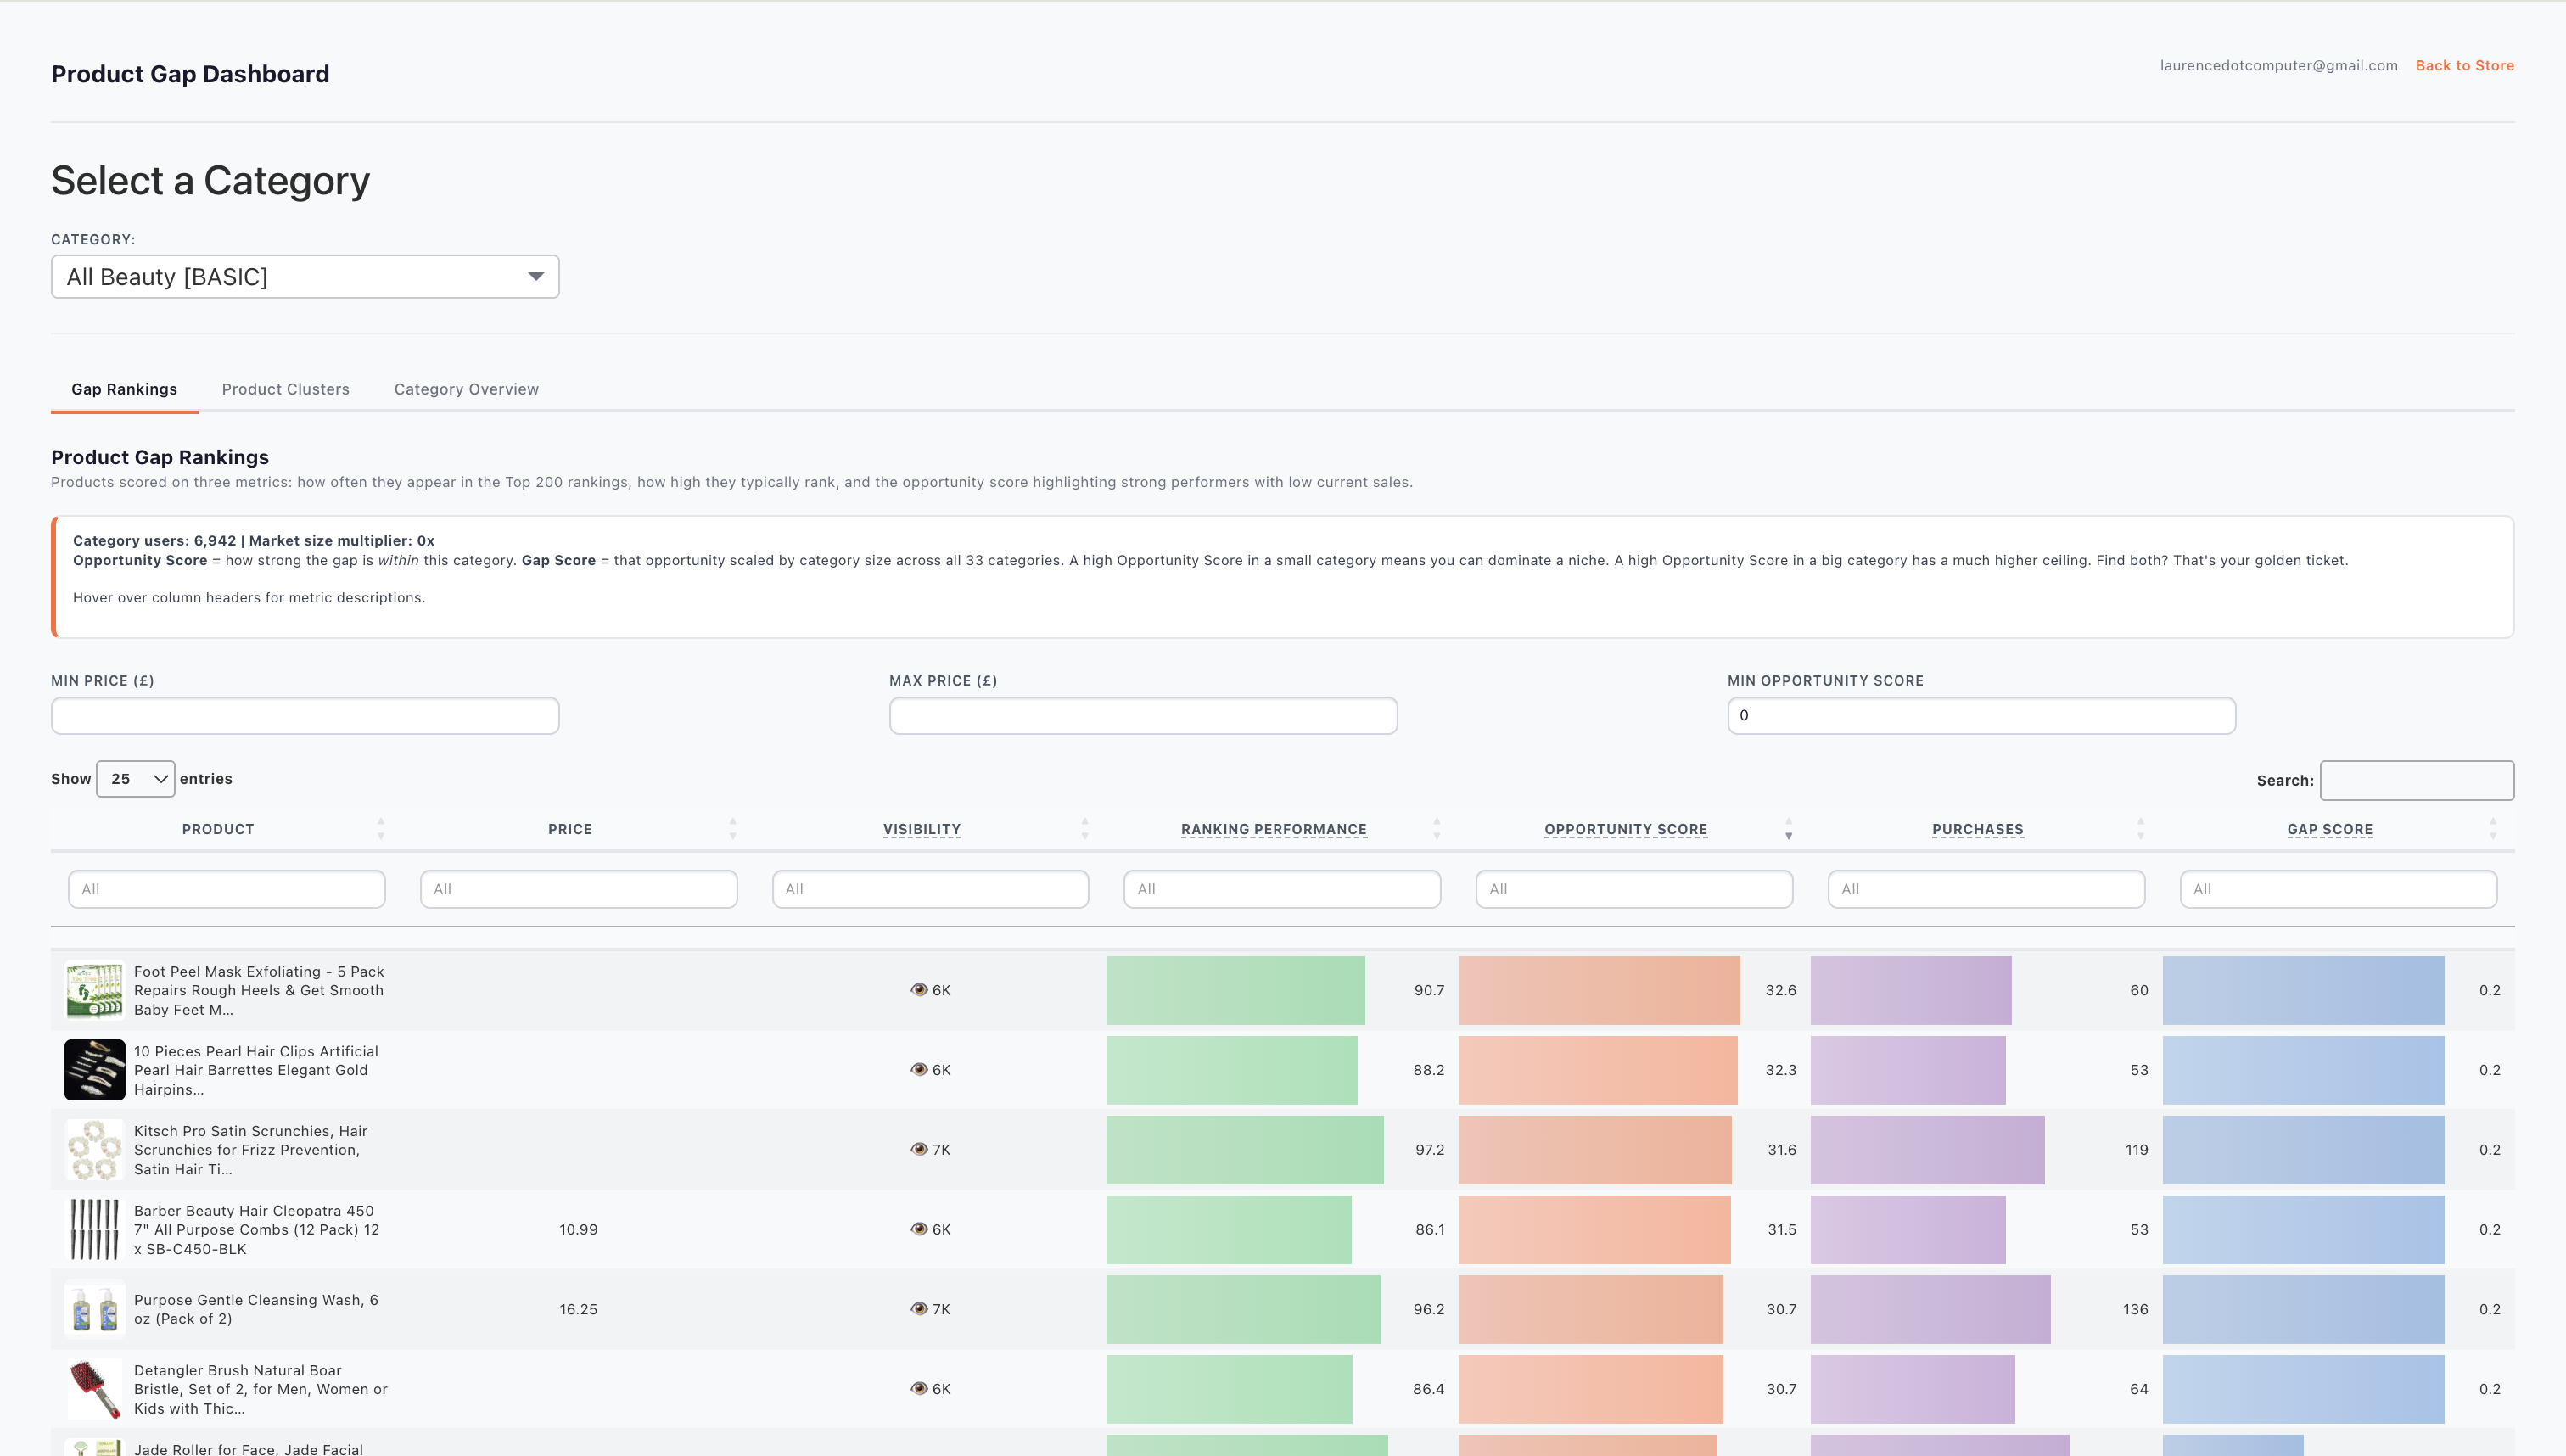This screenshot has height=1456, width=2566.
Task: Open the Category Overview tab
Action: [465, 389]
